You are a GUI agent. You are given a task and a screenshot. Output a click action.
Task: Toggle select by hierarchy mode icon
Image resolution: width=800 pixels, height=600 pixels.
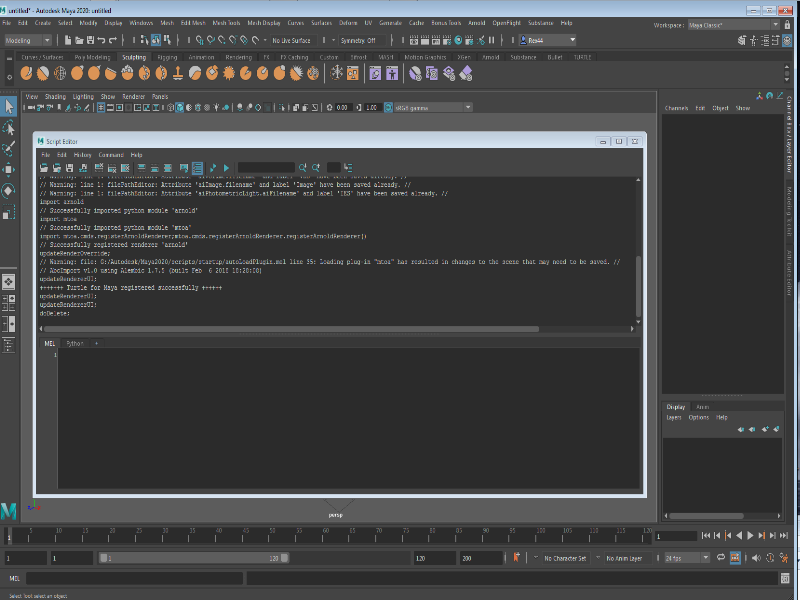tap(145, 40)
